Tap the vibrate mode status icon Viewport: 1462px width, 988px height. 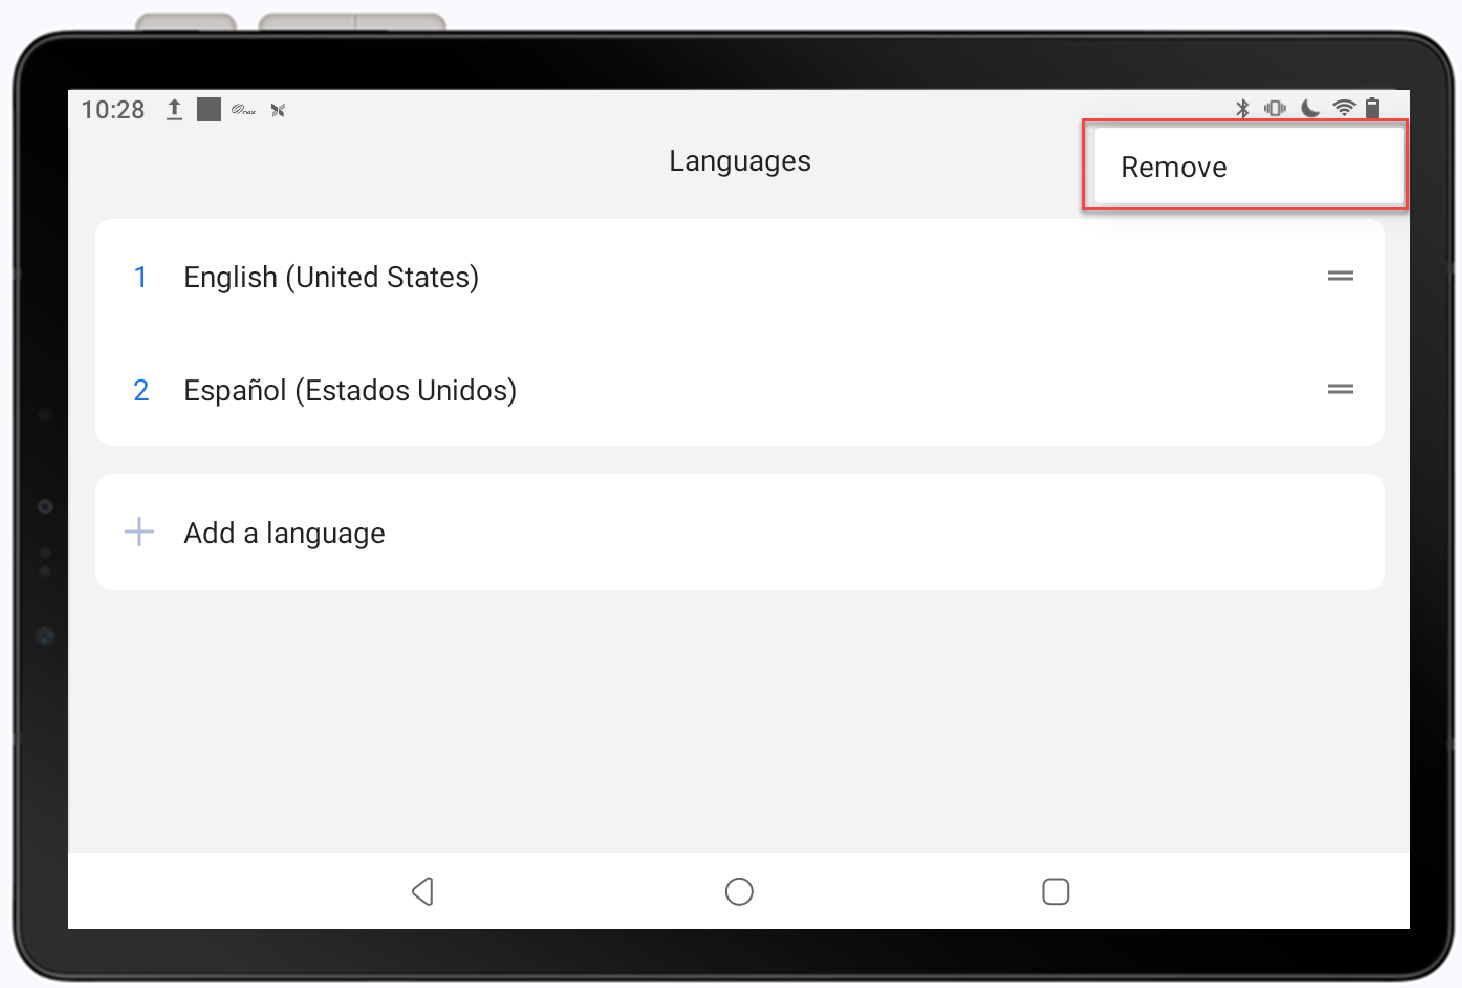pos(1276,107)
